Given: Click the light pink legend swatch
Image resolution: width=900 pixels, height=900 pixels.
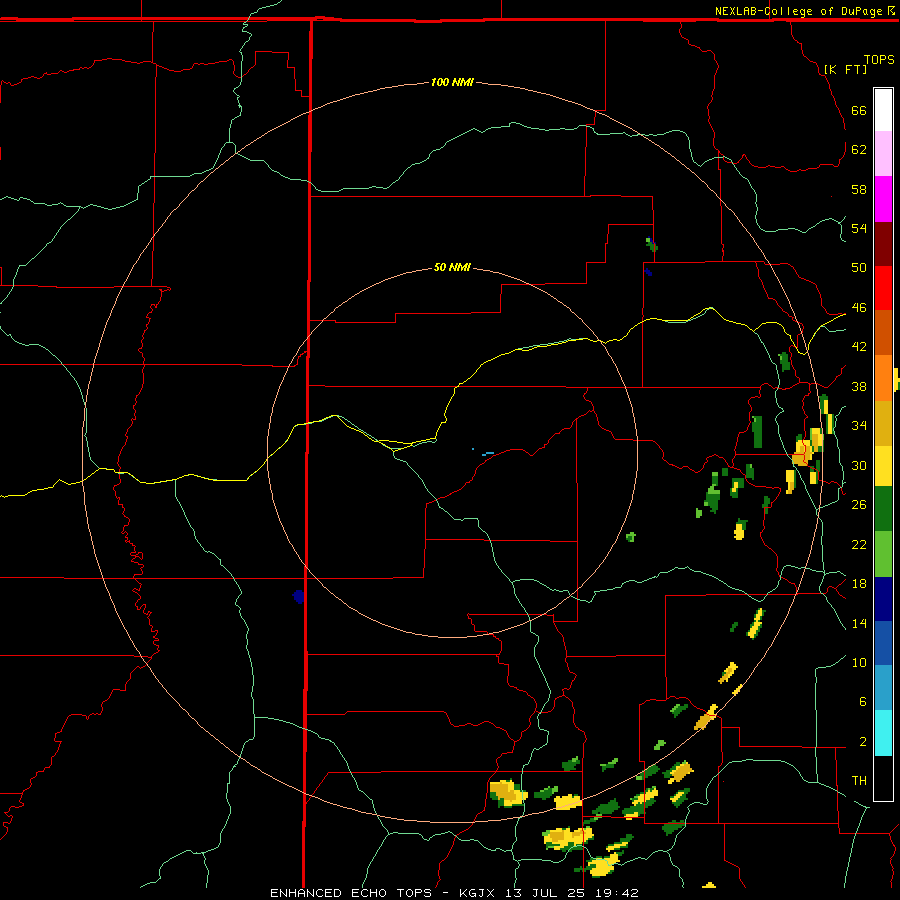Looking at the screenshot, I should (883, 154).
